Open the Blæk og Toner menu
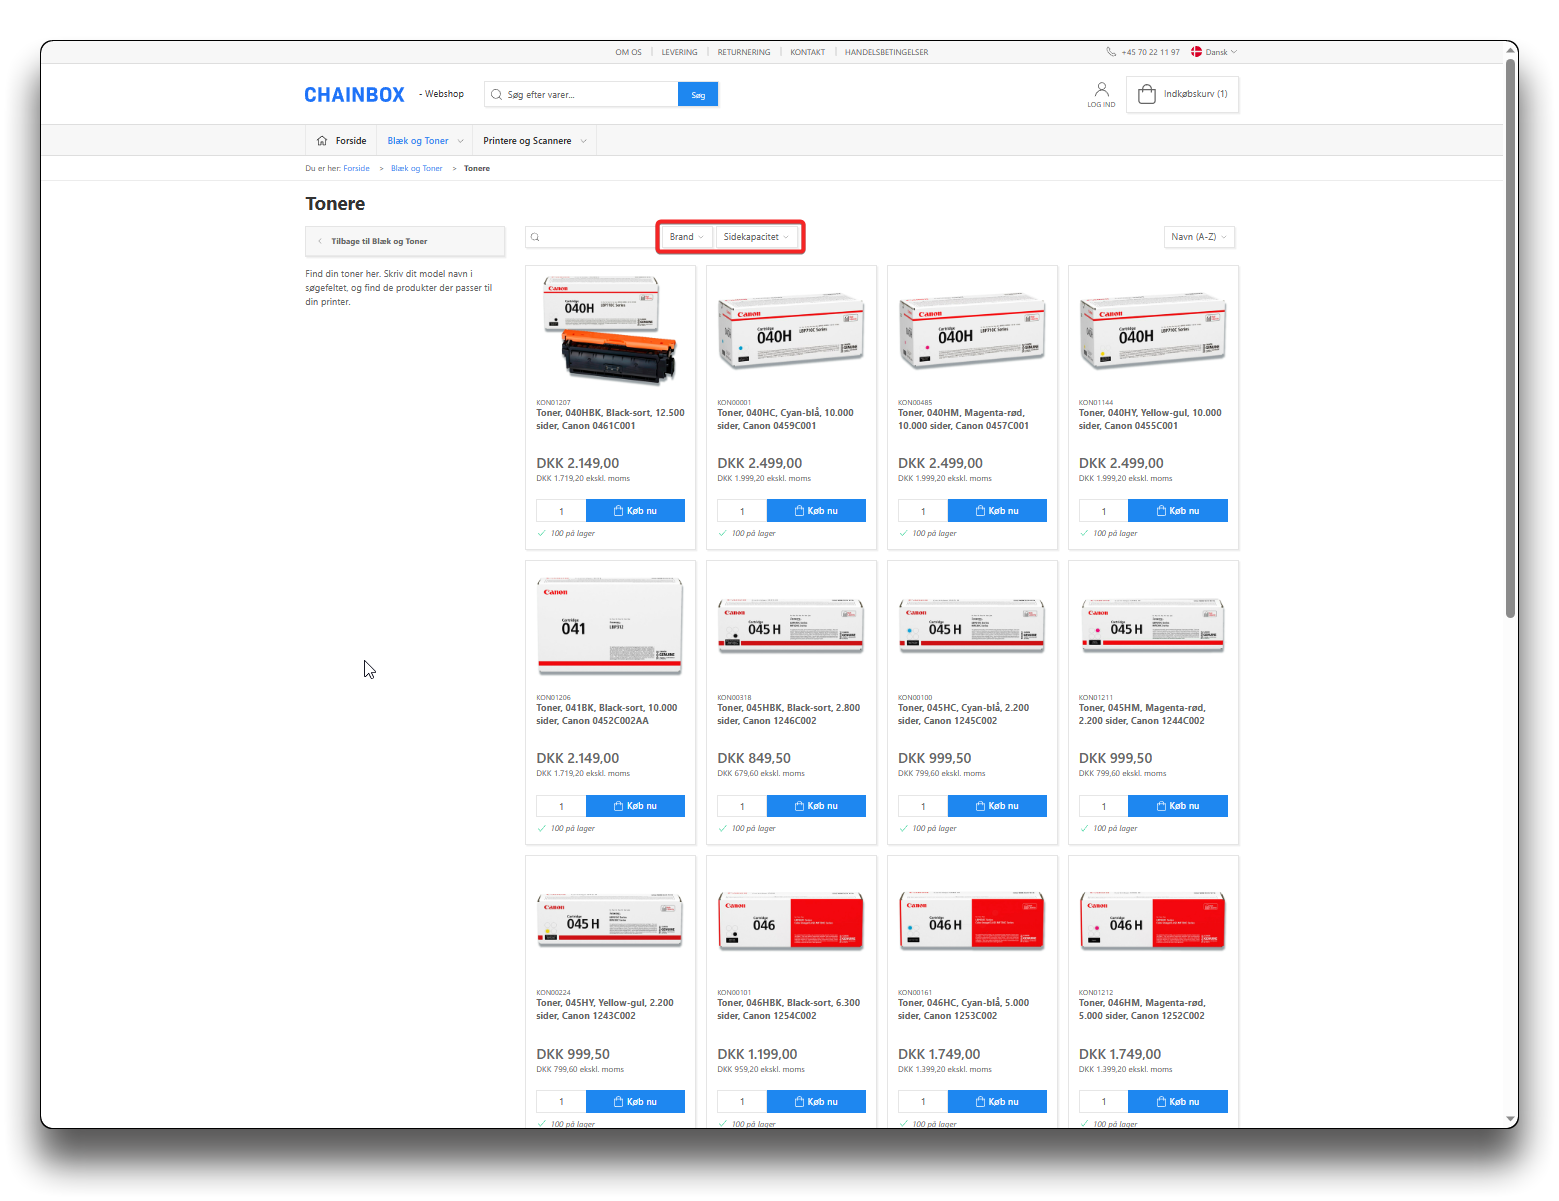Viewport: 1559px width, 1201px height. click(x=425, y=141)
